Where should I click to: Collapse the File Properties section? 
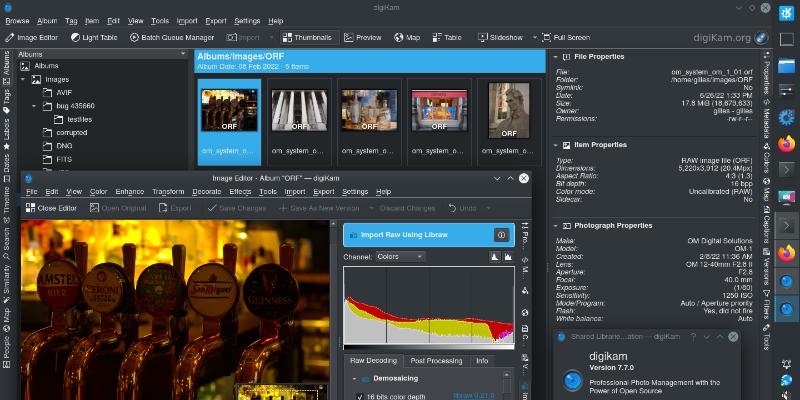(556, 57)
